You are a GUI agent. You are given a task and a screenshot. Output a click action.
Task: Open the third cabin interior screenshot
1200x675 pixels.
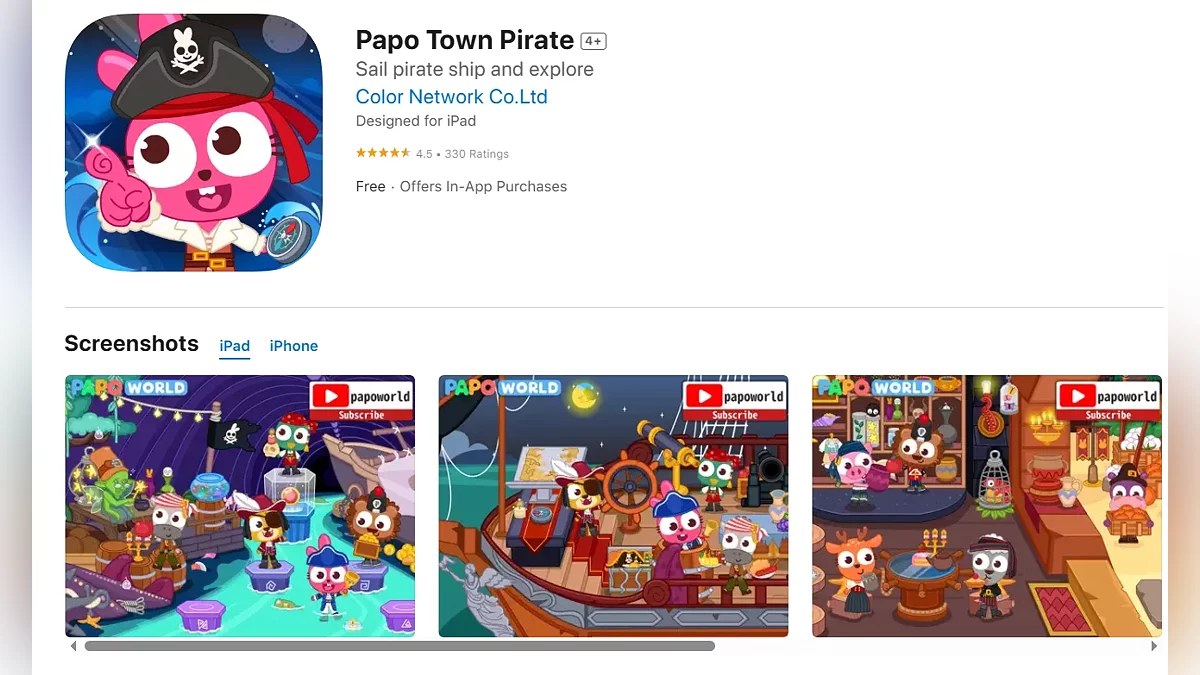coord(987,506)
